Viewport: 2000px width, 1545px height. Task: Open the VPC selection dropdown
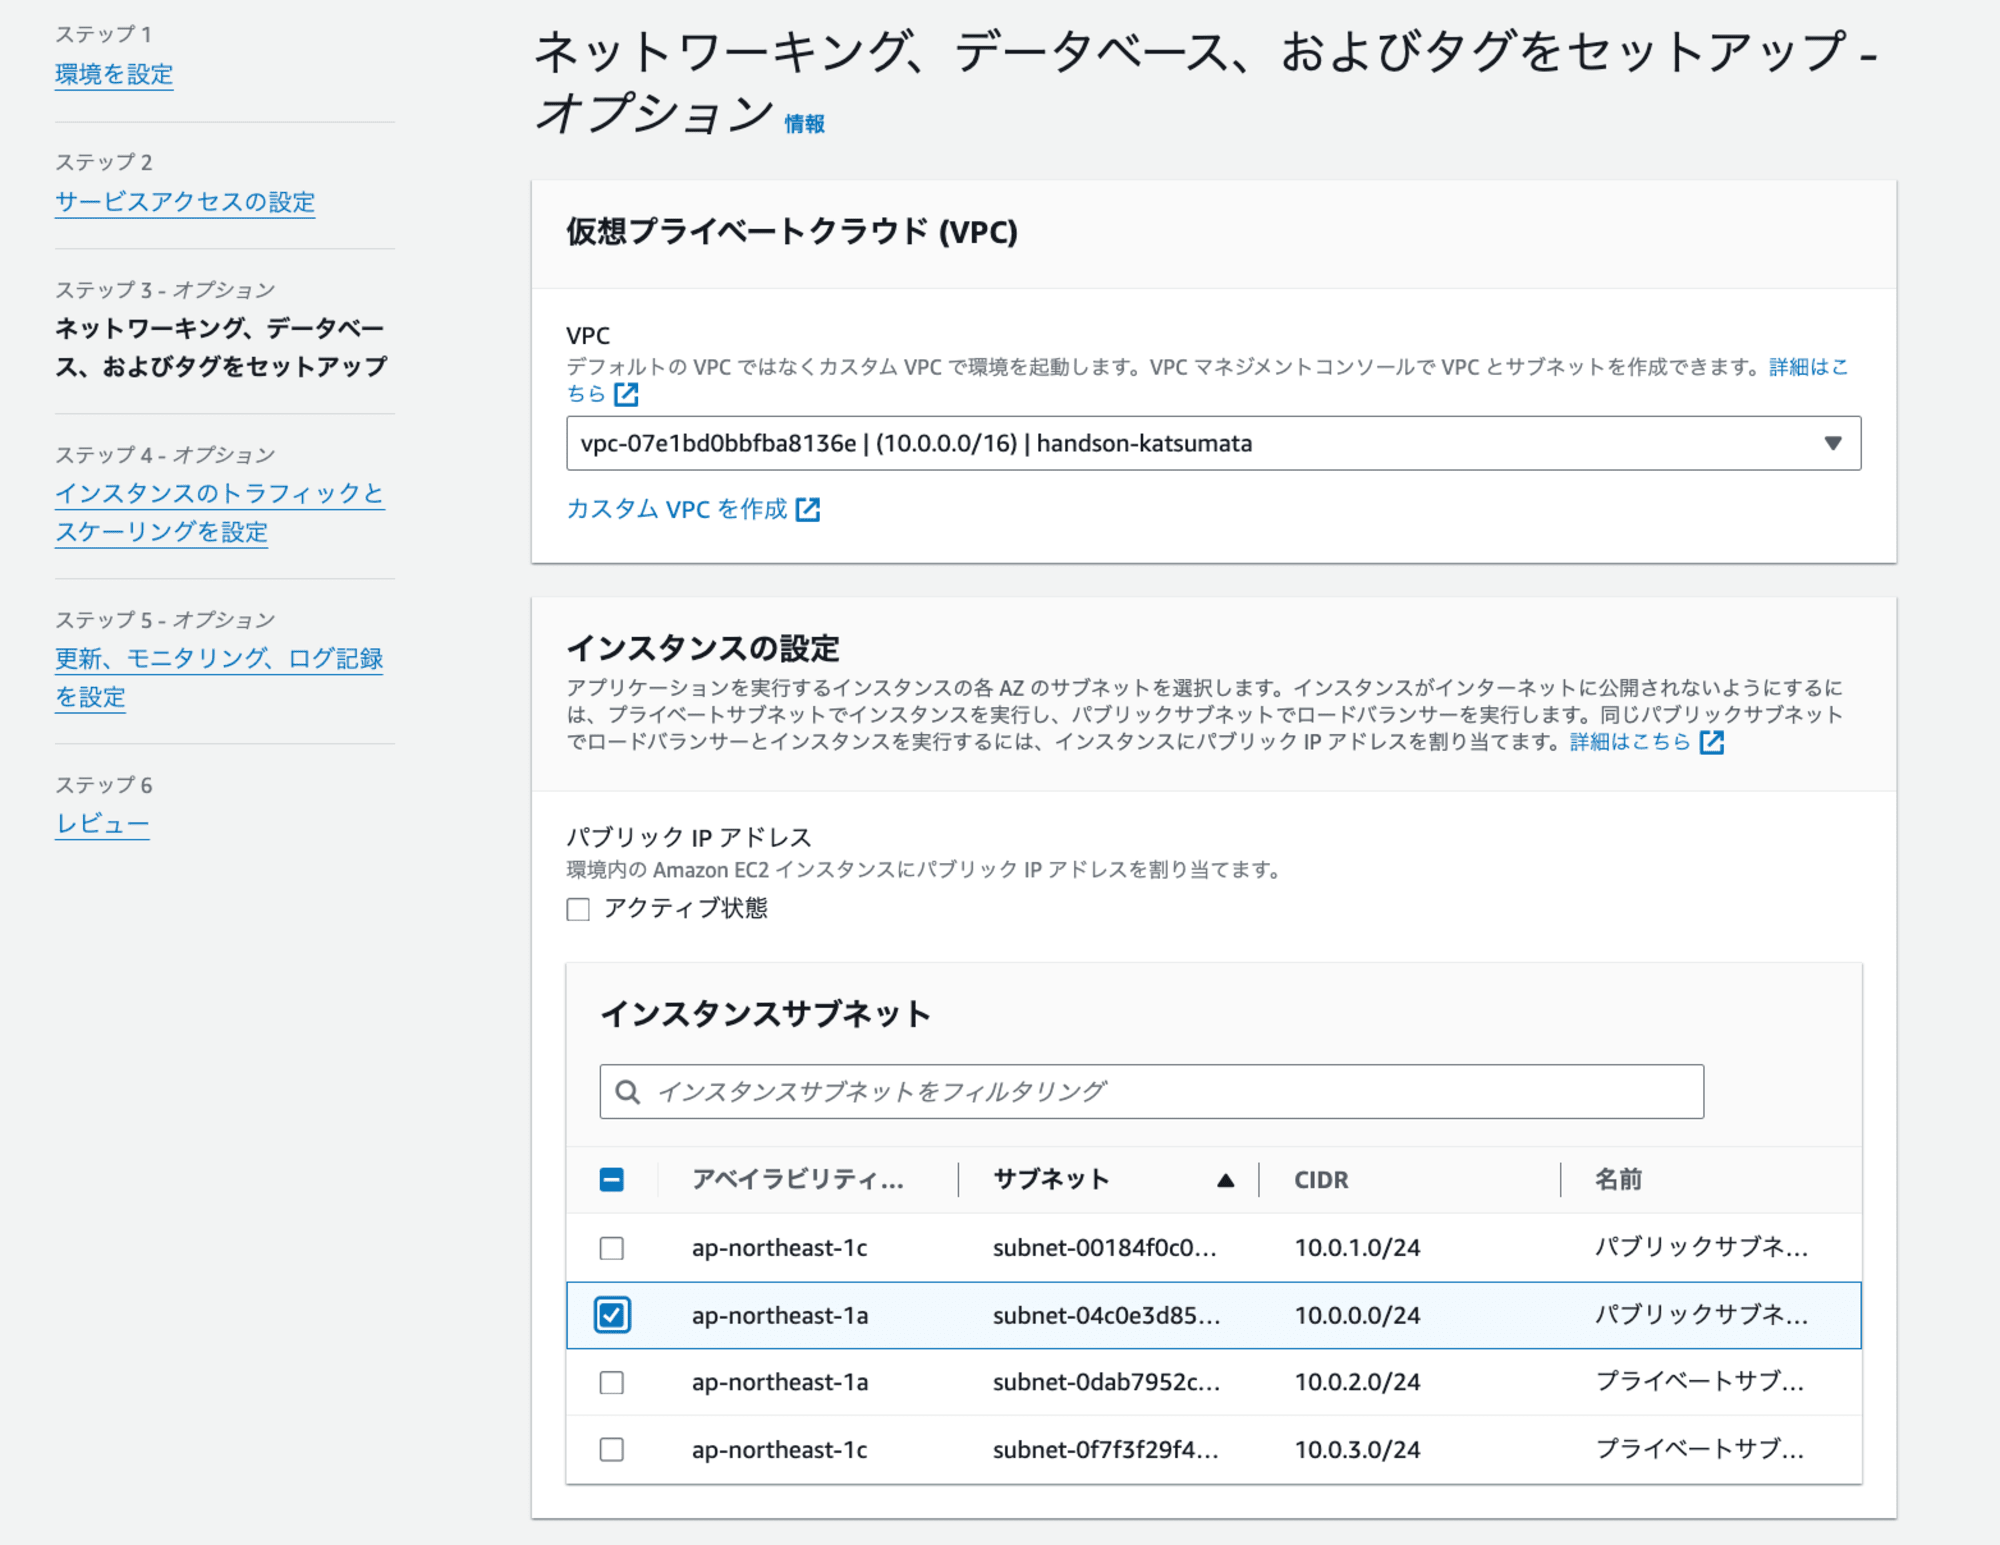tap(1213, 443)
